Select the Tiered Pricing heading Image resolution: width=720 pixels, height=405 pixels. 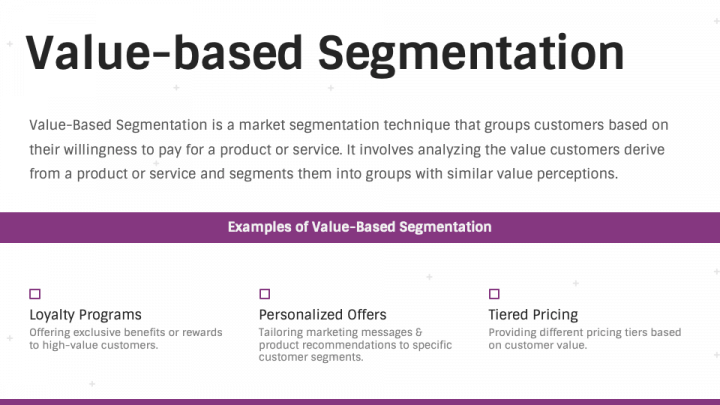coord(533,315)
